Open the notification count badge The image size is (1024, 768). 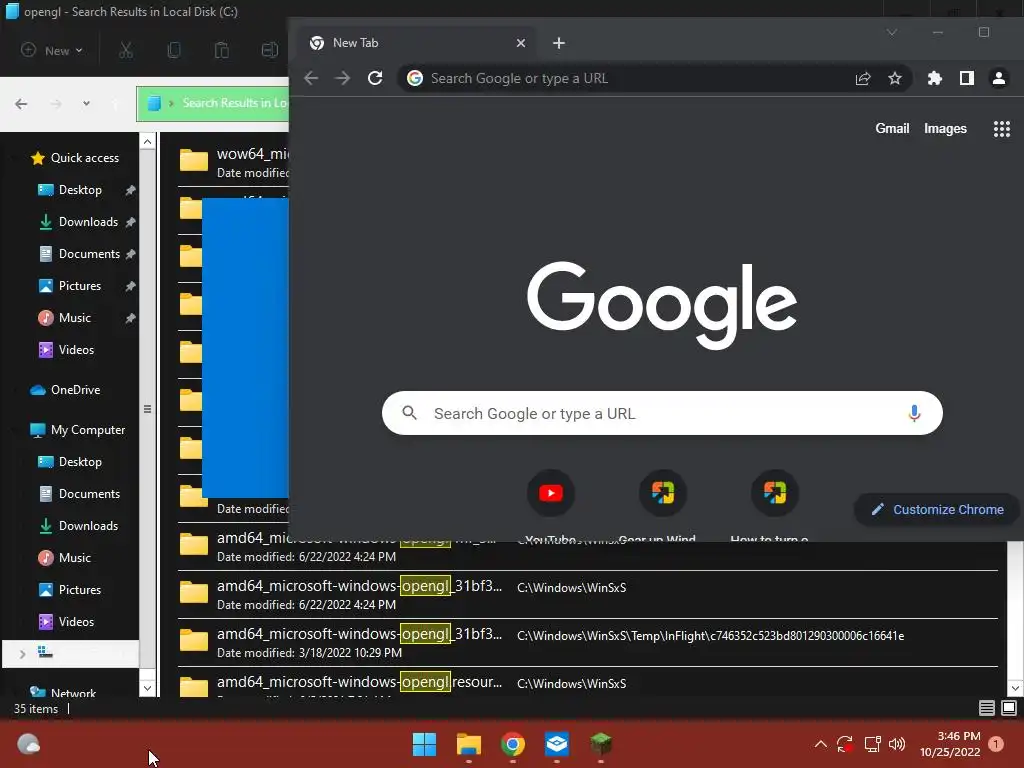coord(996,744)
